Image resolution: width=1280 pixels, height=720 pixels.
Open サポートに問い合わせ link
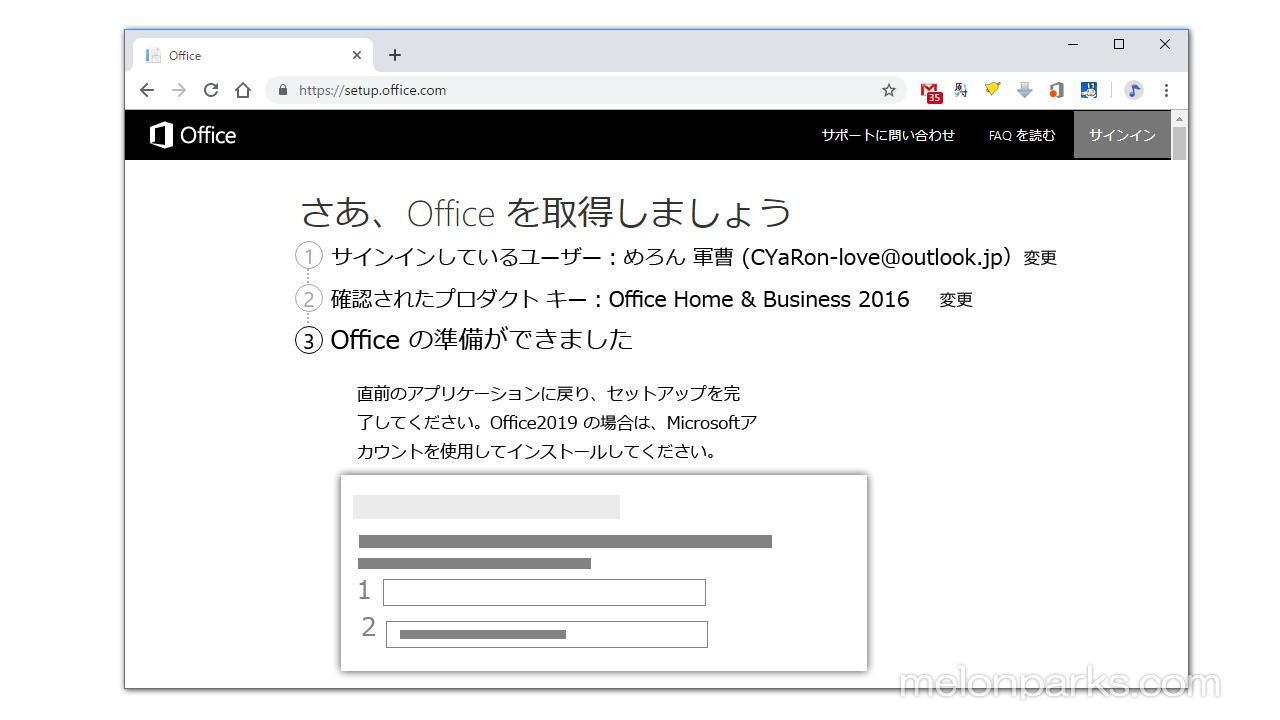click(x=888, y=135)
